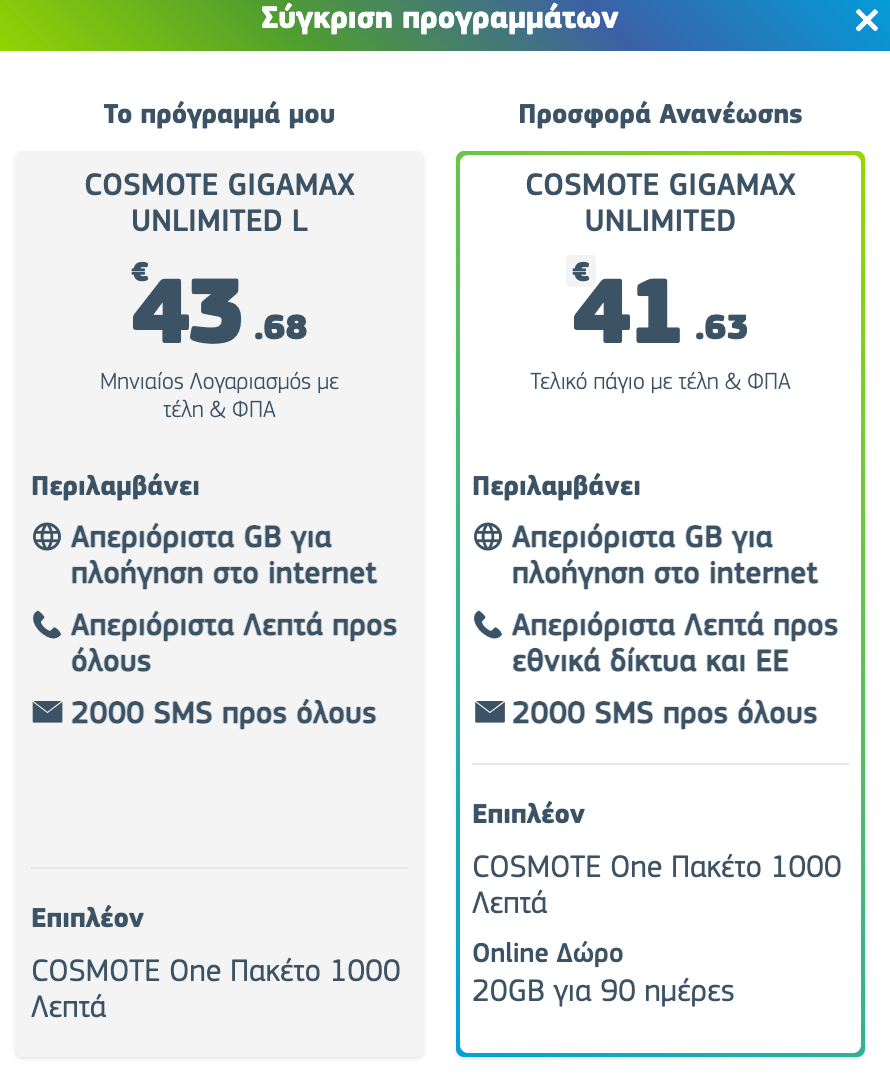Image resolution: width=890 pixels, height=1078 pixels.
Task: Click phone icon in current plan card
Action: pos(47,625)
